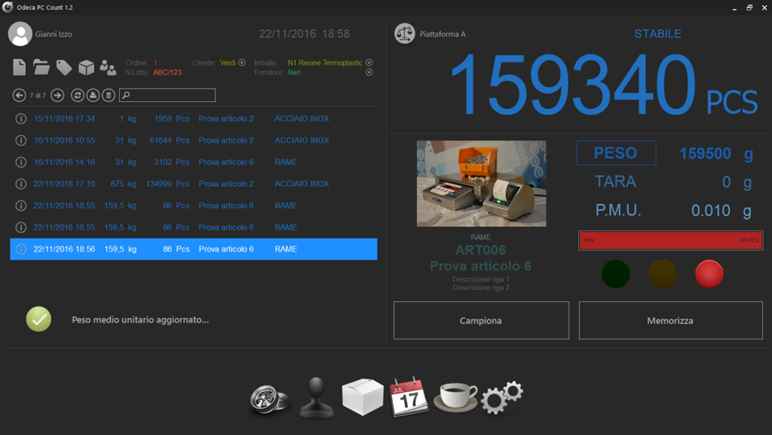Click the dark green indicator light
The height and width of the screenshot is (435, 772).
615,274
